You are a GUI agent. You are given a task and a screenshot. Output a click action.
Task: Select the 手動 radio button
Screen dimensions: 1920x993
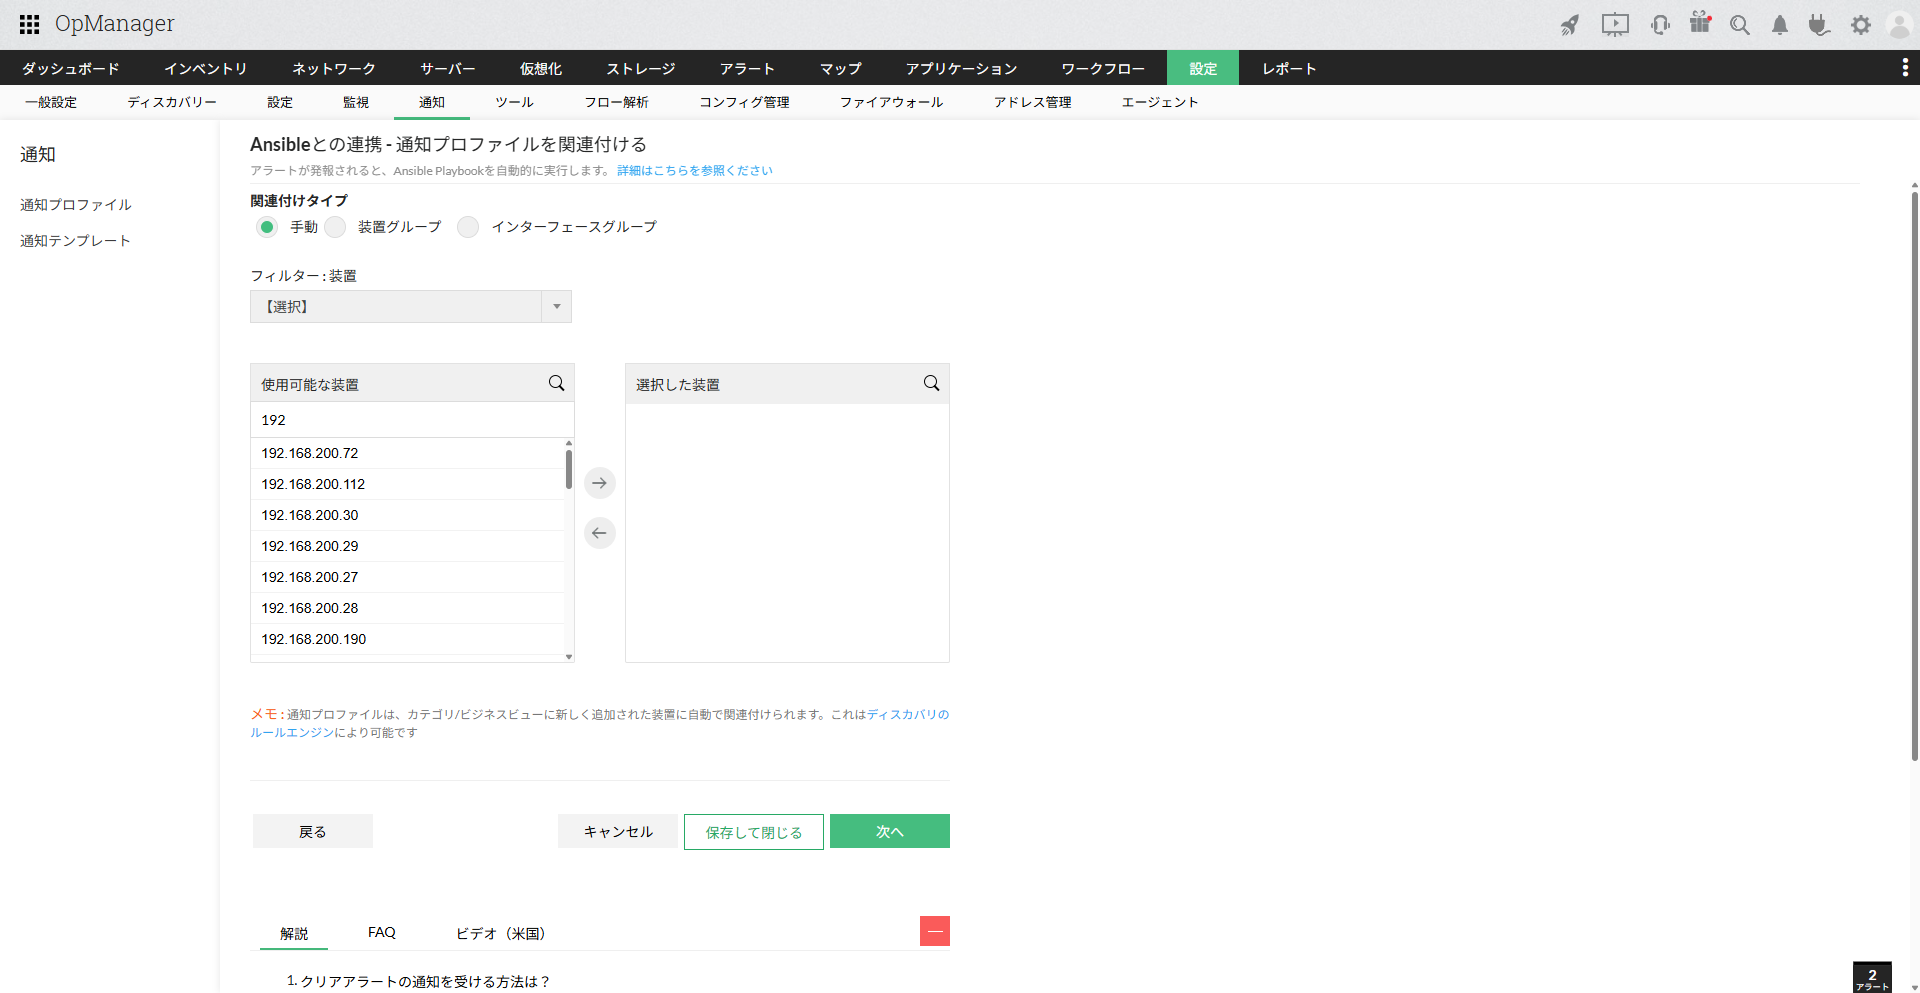[266, 227]
